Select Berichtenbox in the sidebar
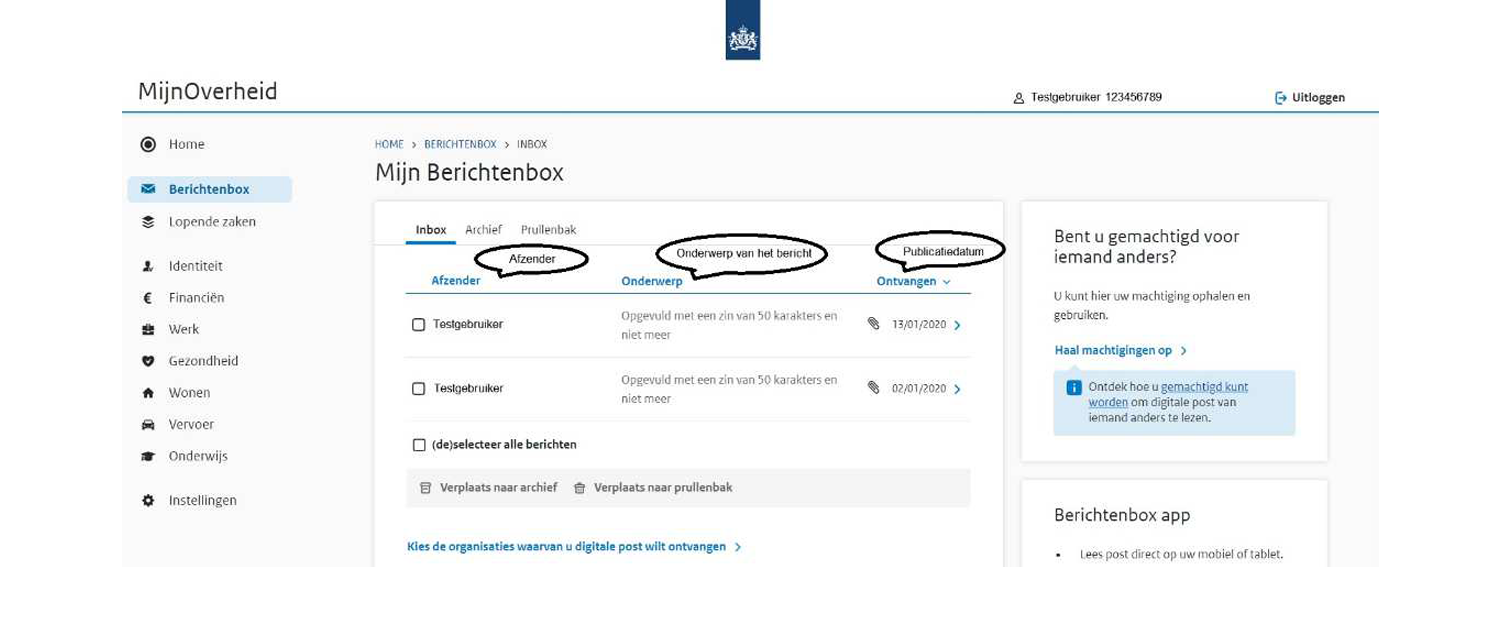This screenshot has width=1500, height=621. click(210, 189)
